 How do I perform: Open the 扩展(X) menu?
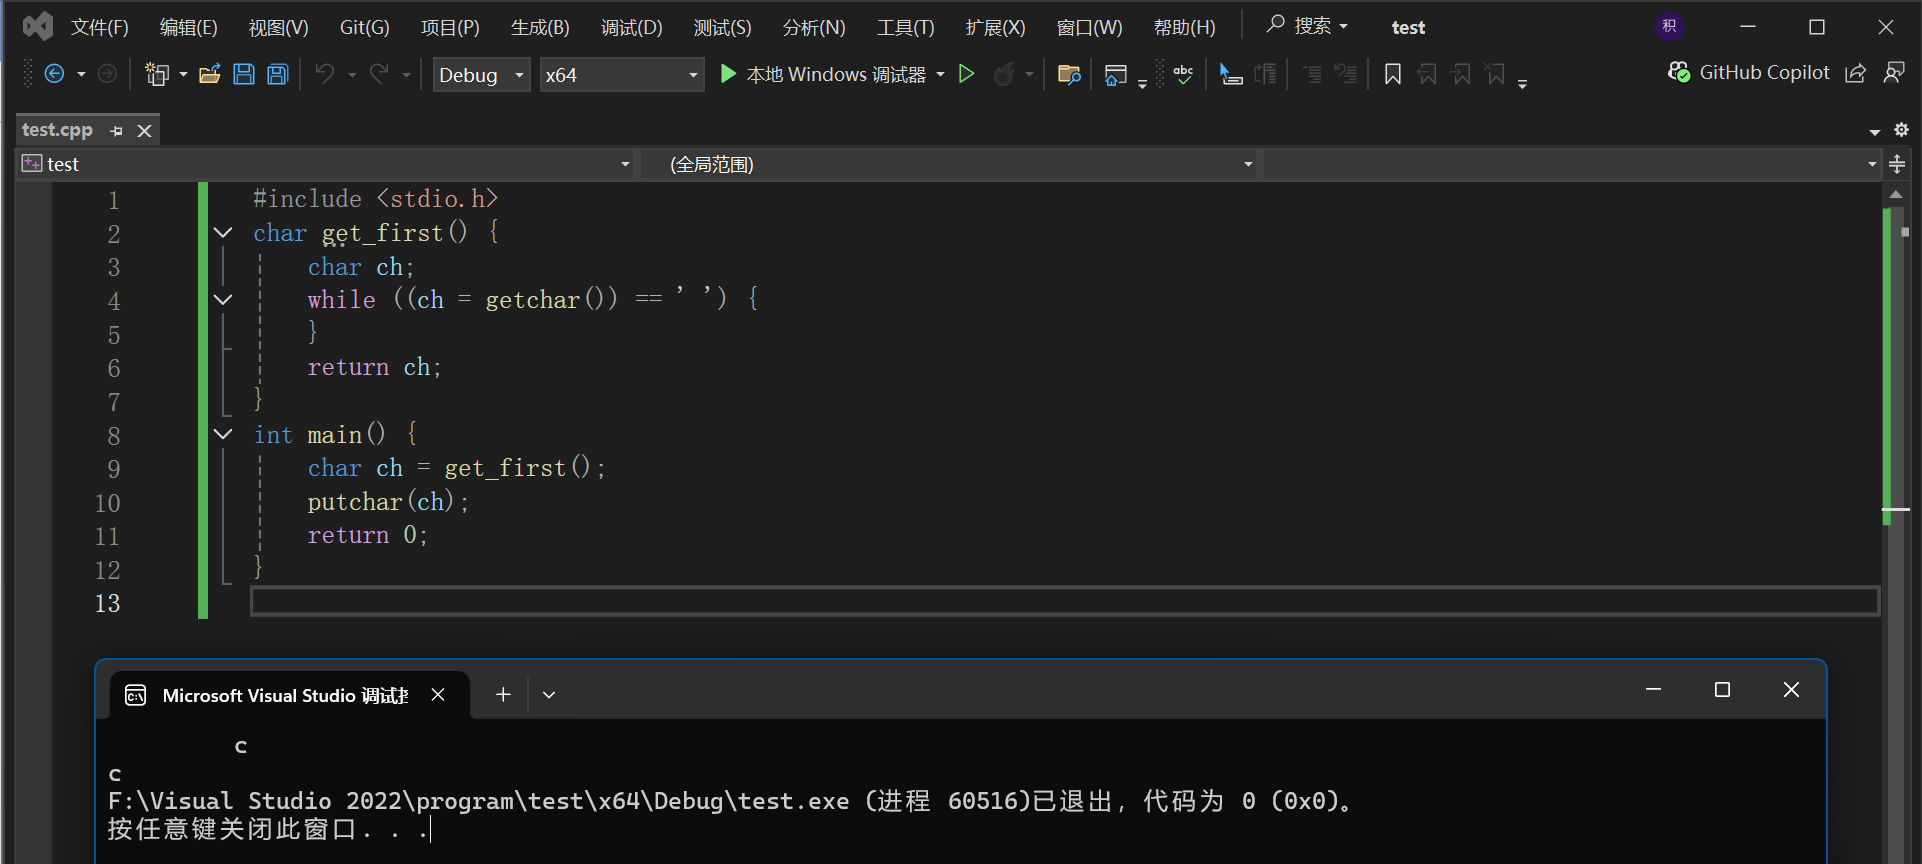coord(995,27)
